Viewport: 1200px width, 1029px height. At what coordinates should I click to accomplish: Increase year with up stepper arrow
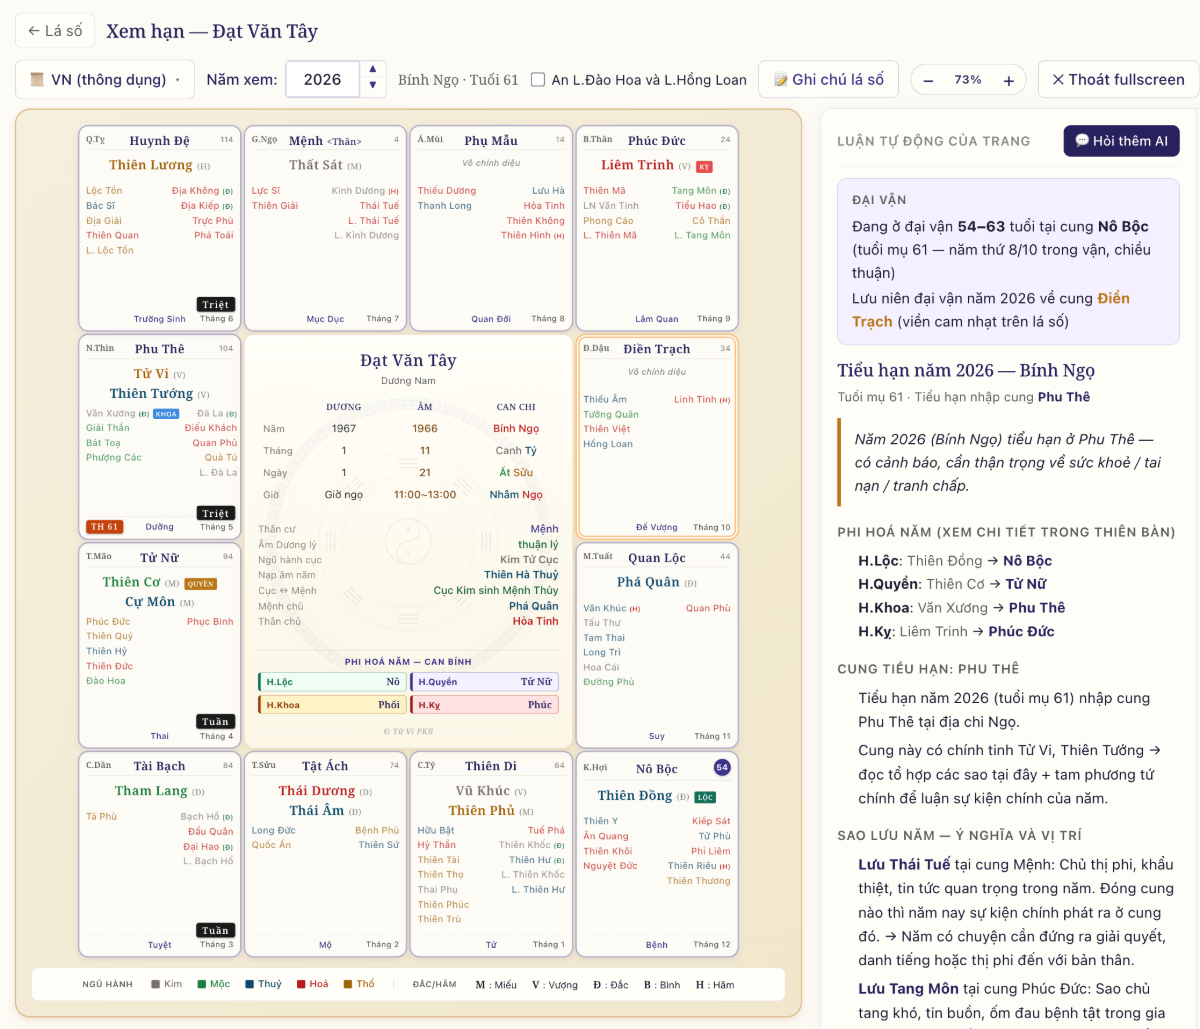pyautogui.click(x=373, y=70)
